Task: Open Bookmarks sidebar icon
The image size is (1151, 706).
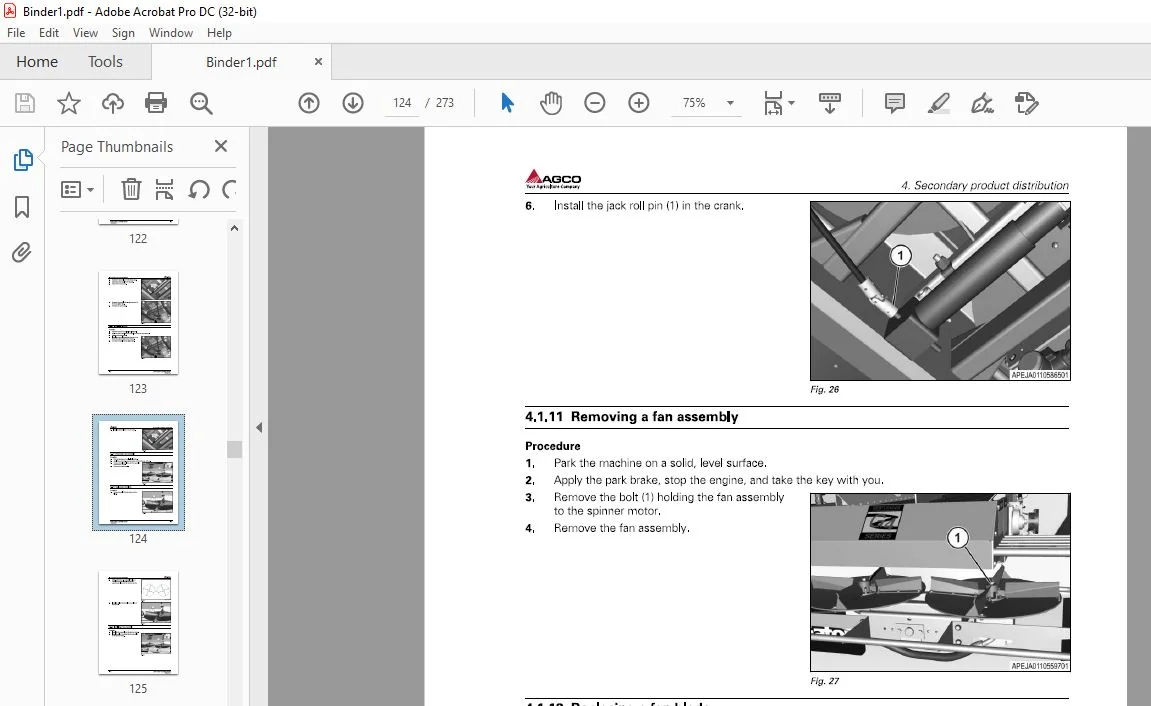Action: coord(22,207)
